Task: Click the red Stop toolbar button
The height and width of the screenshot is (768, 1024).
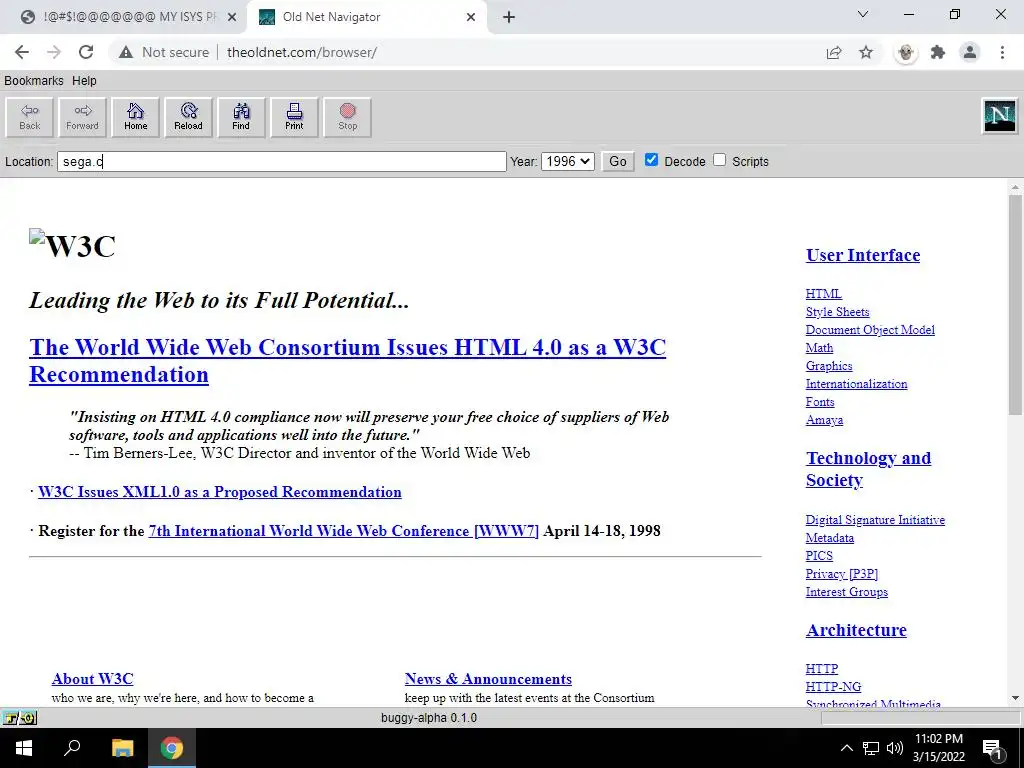Action: (x=347, y=118)
